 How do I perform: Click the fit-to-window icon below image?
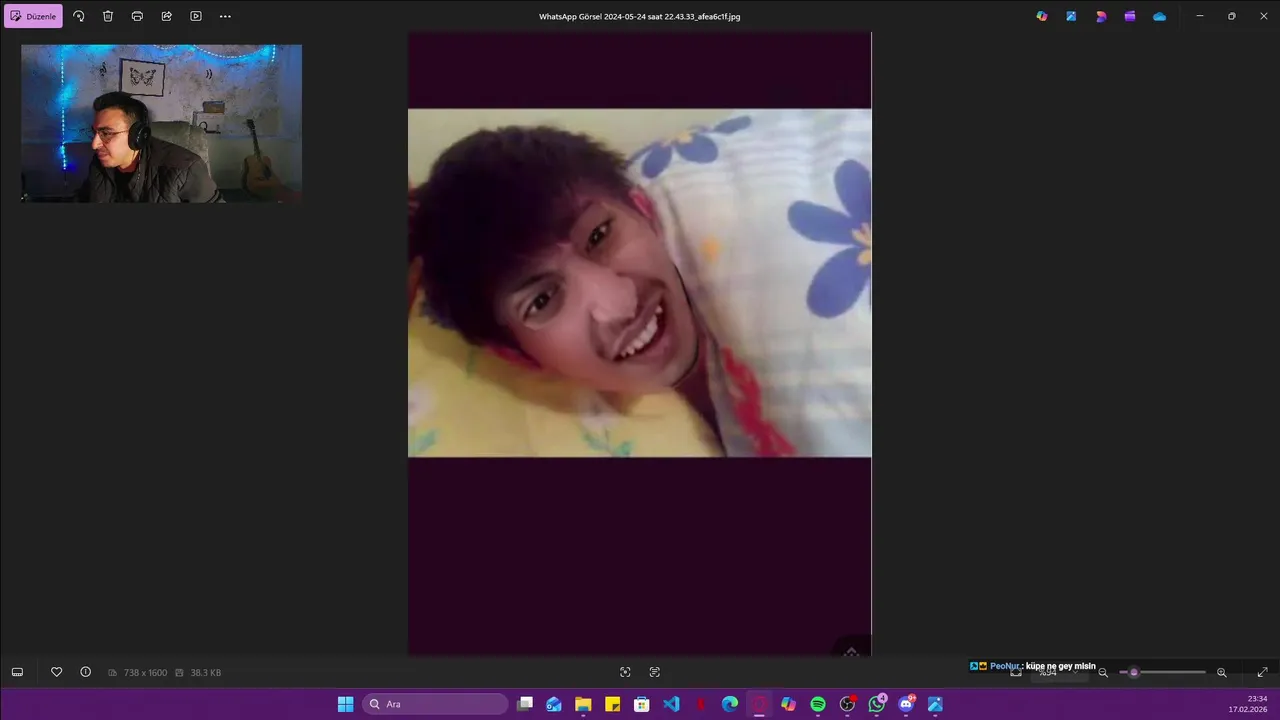coord(625,672)
